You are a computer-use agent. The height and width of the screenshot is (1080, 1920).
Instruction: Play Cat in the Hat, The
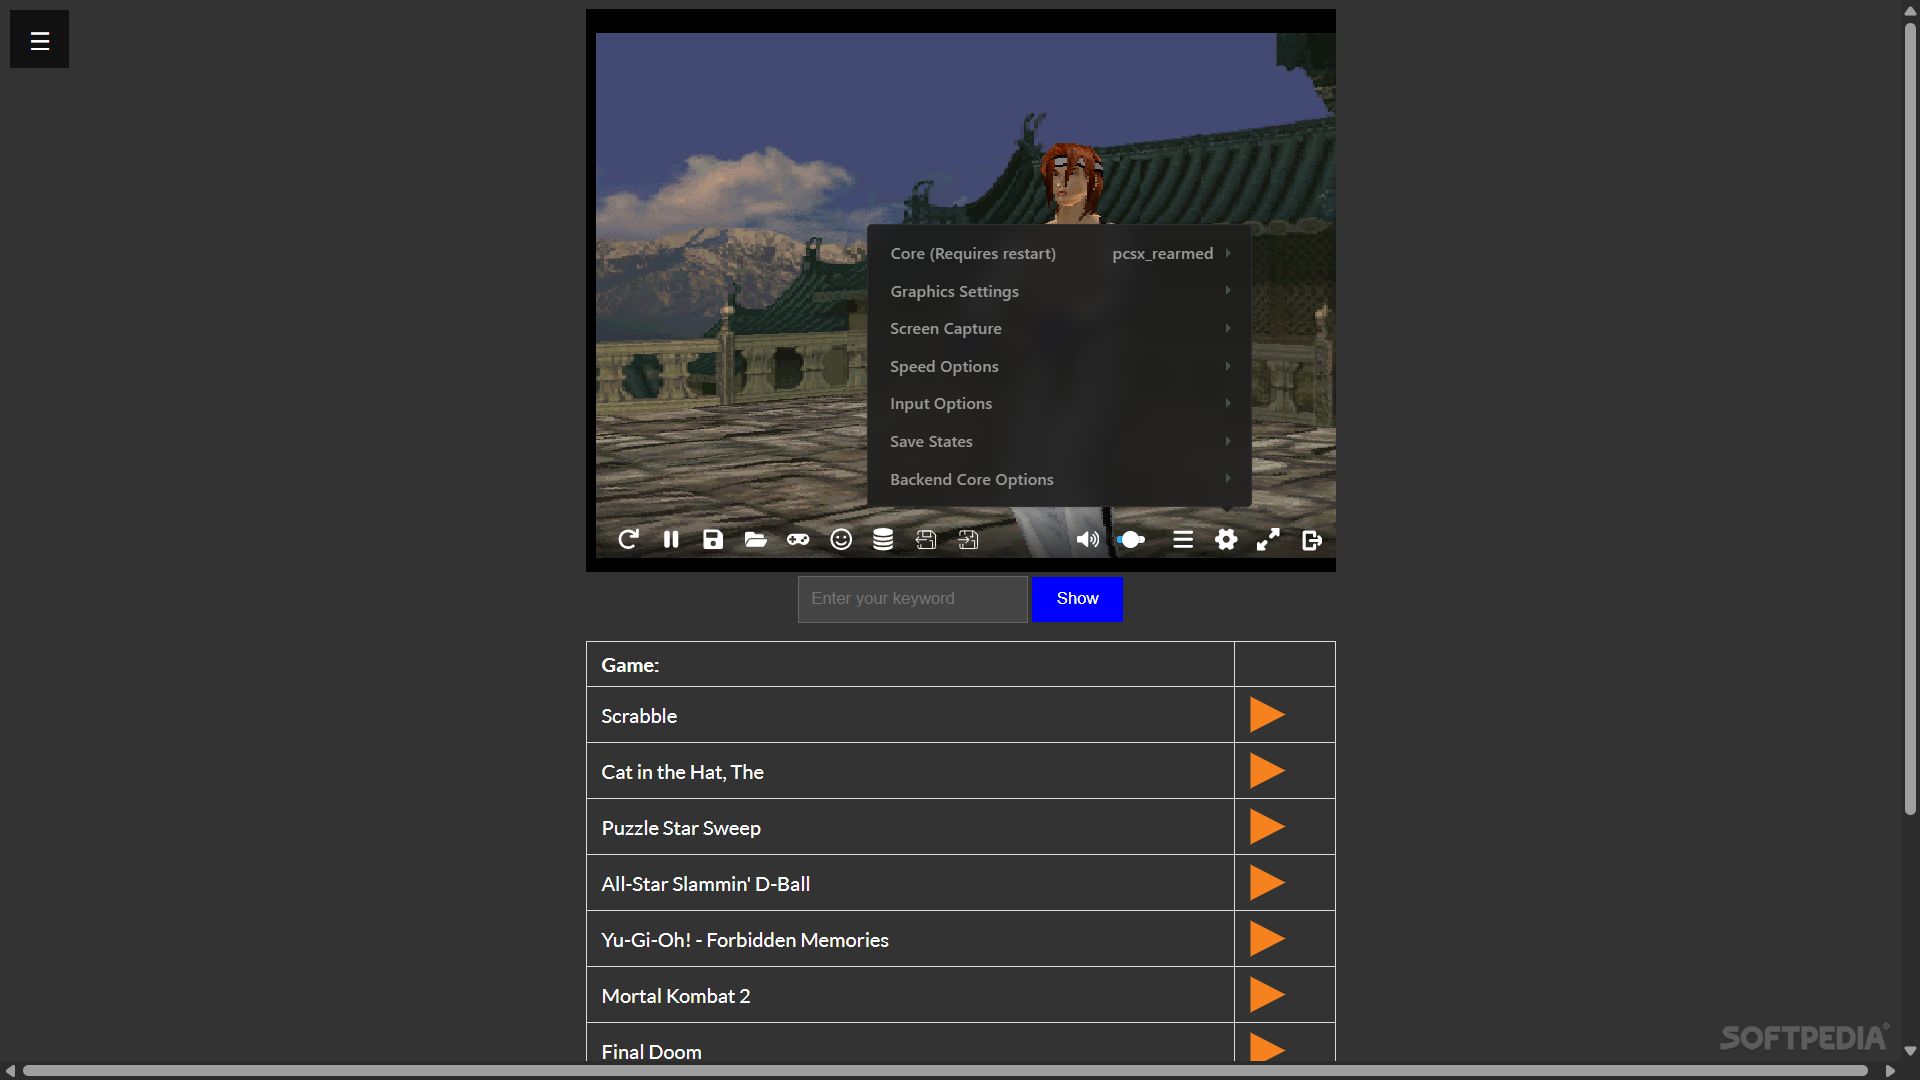coord(1267,771)
